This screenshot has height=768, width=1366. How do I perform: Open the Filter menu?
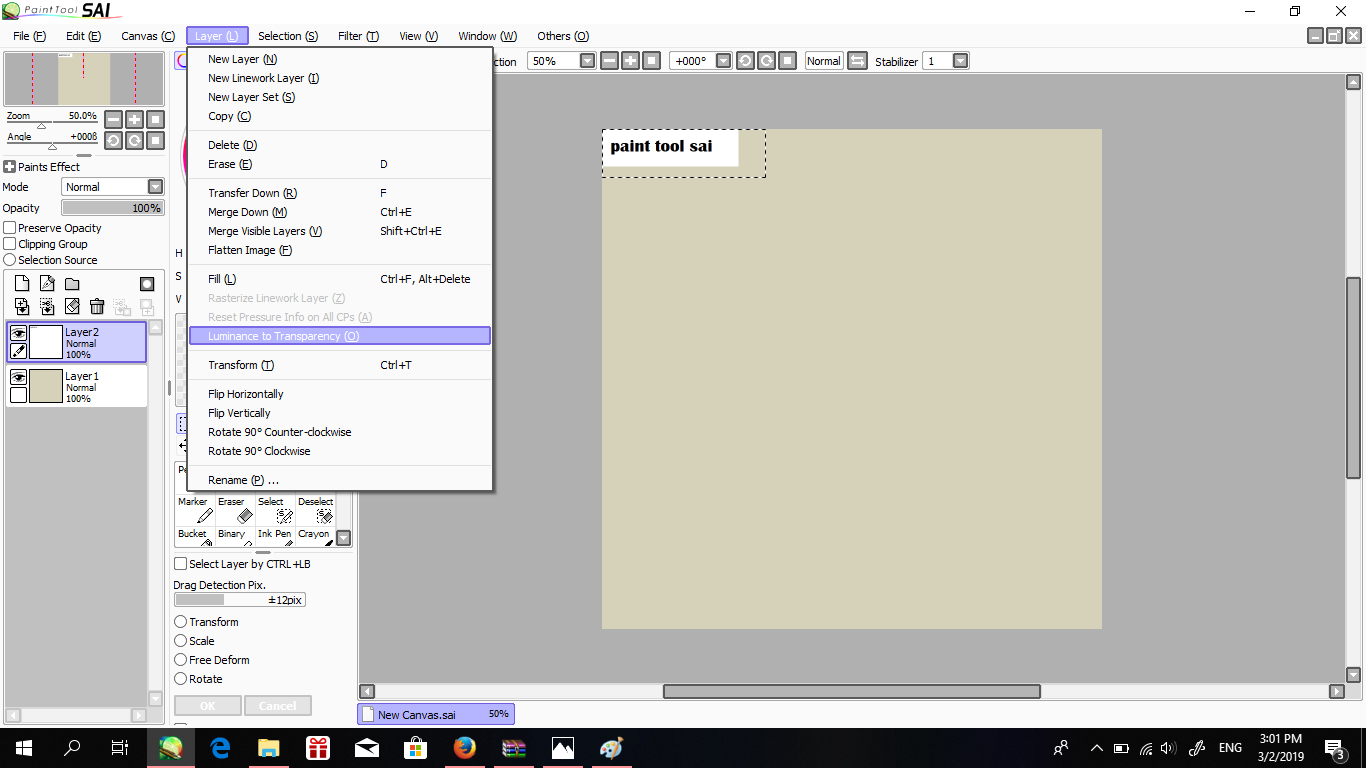358,36
